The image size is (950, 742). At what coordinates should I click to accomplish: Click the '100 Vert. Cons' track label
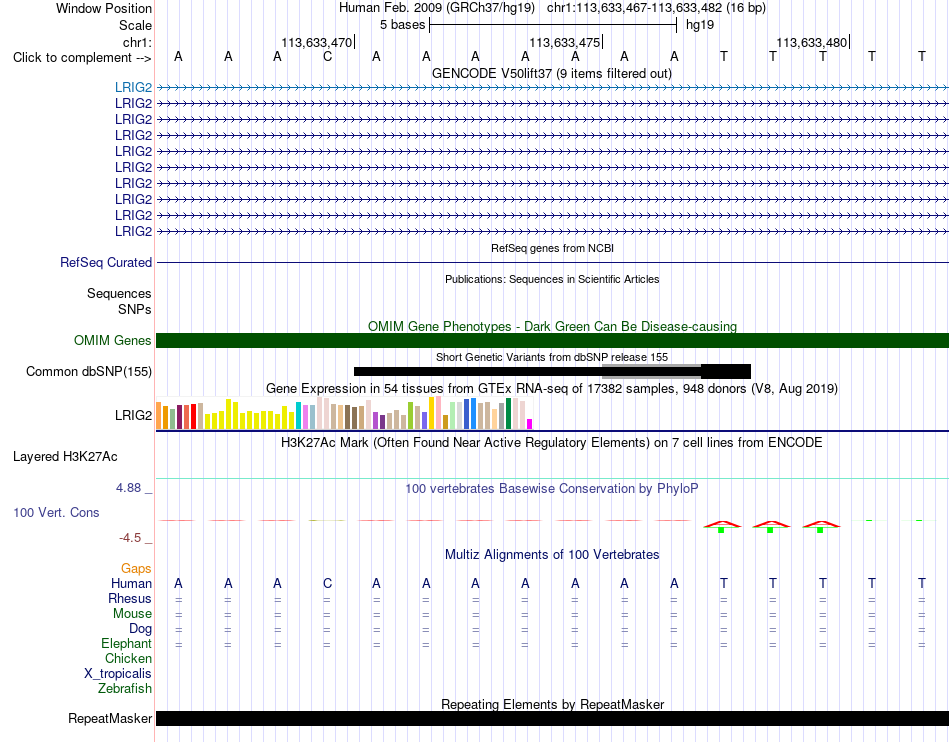coord(56,512)
